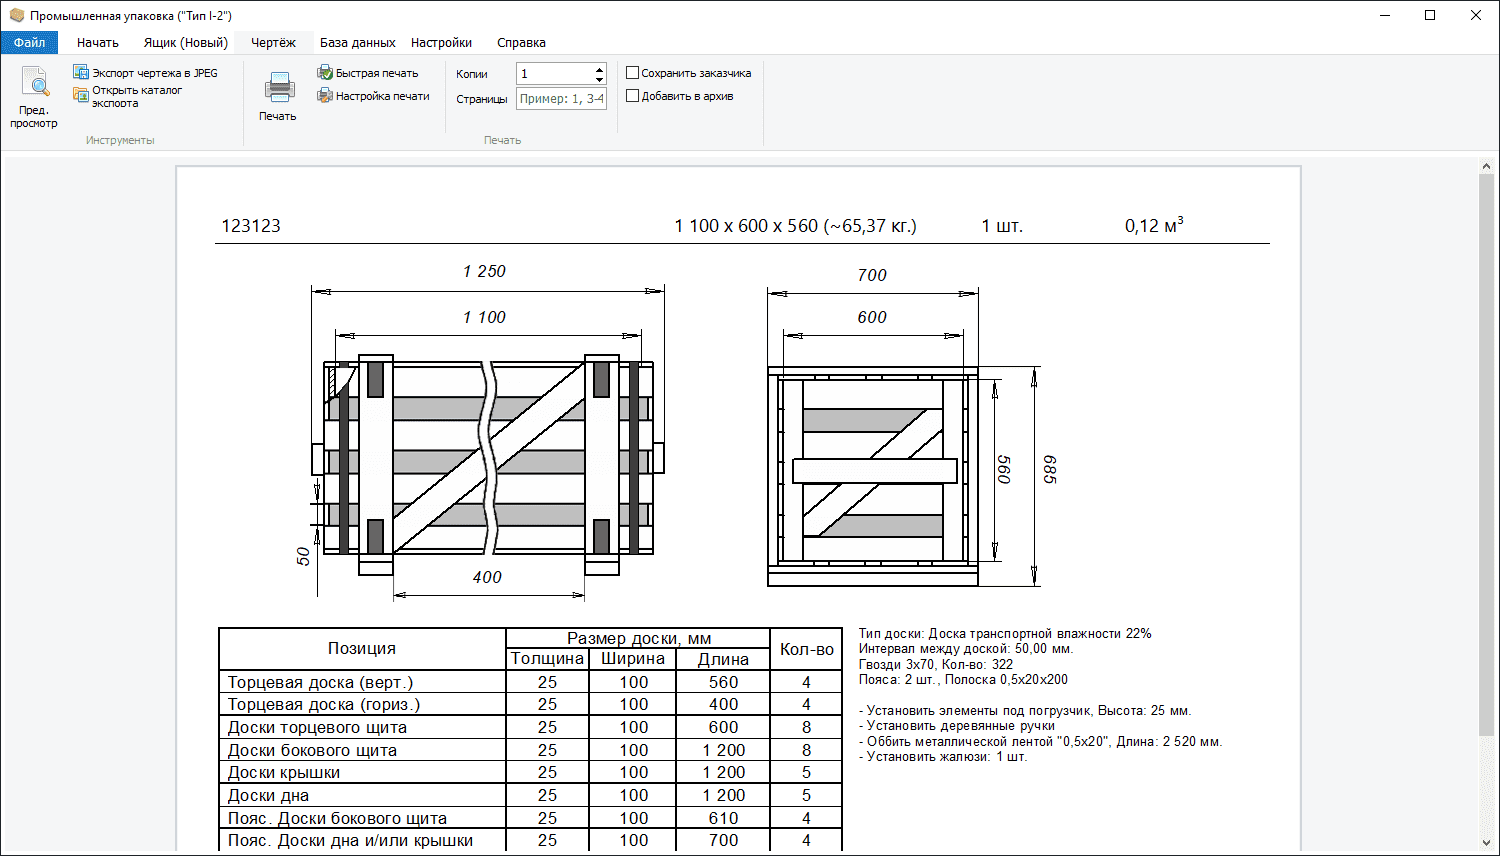
Task: Click the Обить металлической лентой note line
Action: pos(1040,741)
